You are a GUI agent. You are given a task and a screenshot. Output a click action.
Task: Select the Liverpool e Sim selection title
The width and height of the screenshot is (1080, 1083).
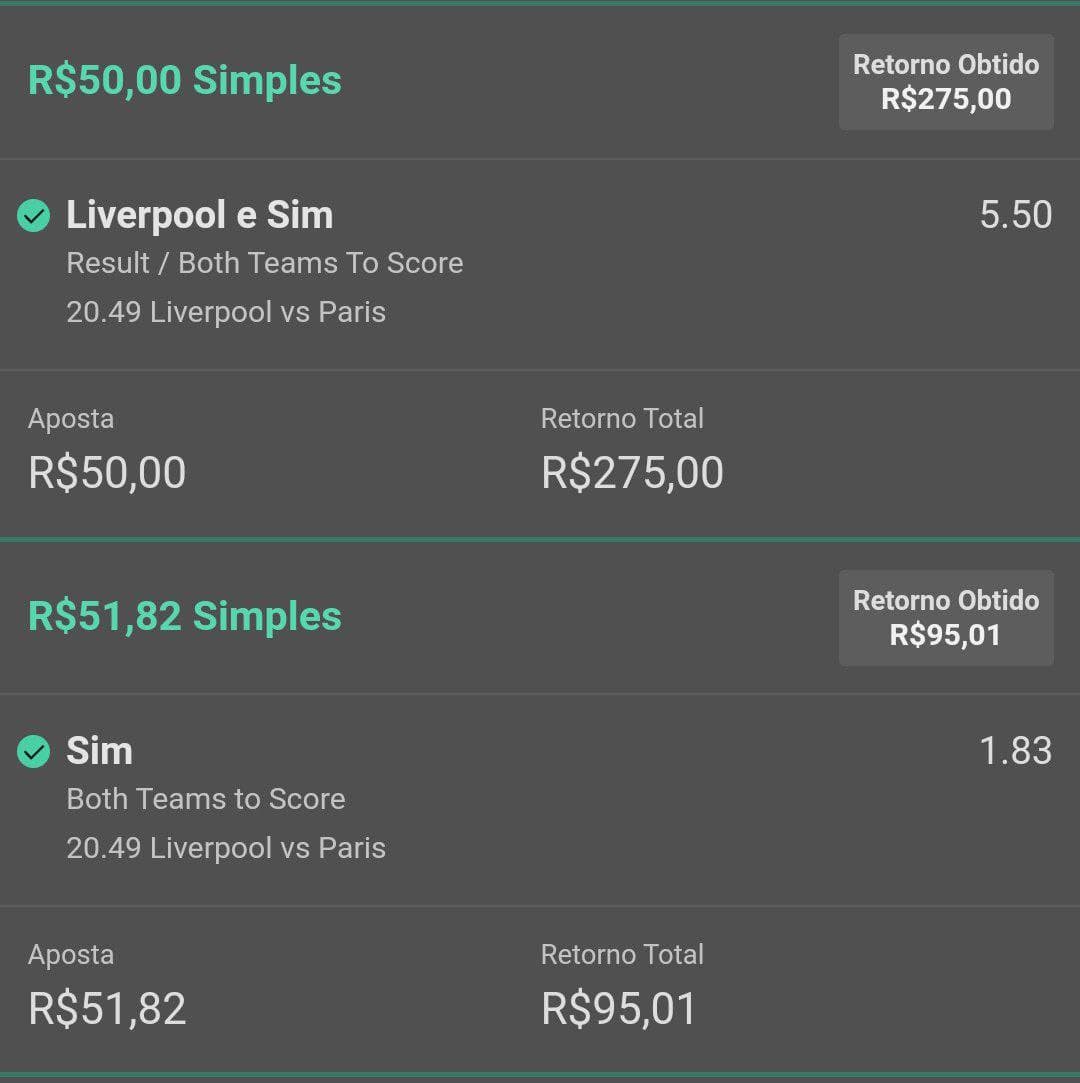200,215
